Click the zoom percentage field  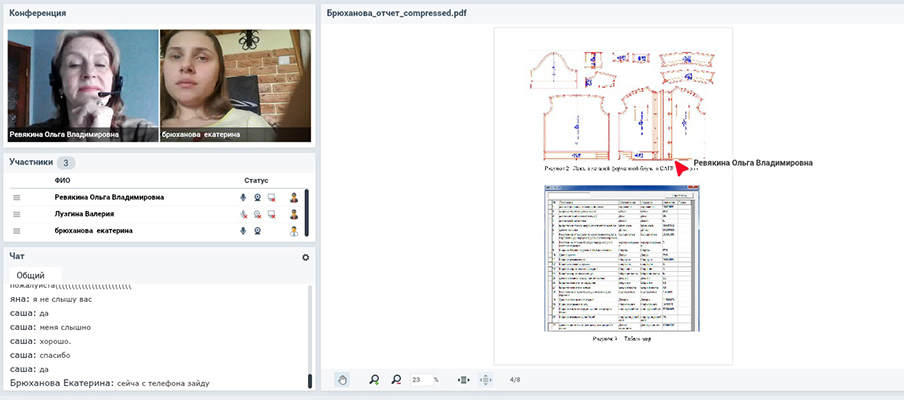click(x=420, y=380)
